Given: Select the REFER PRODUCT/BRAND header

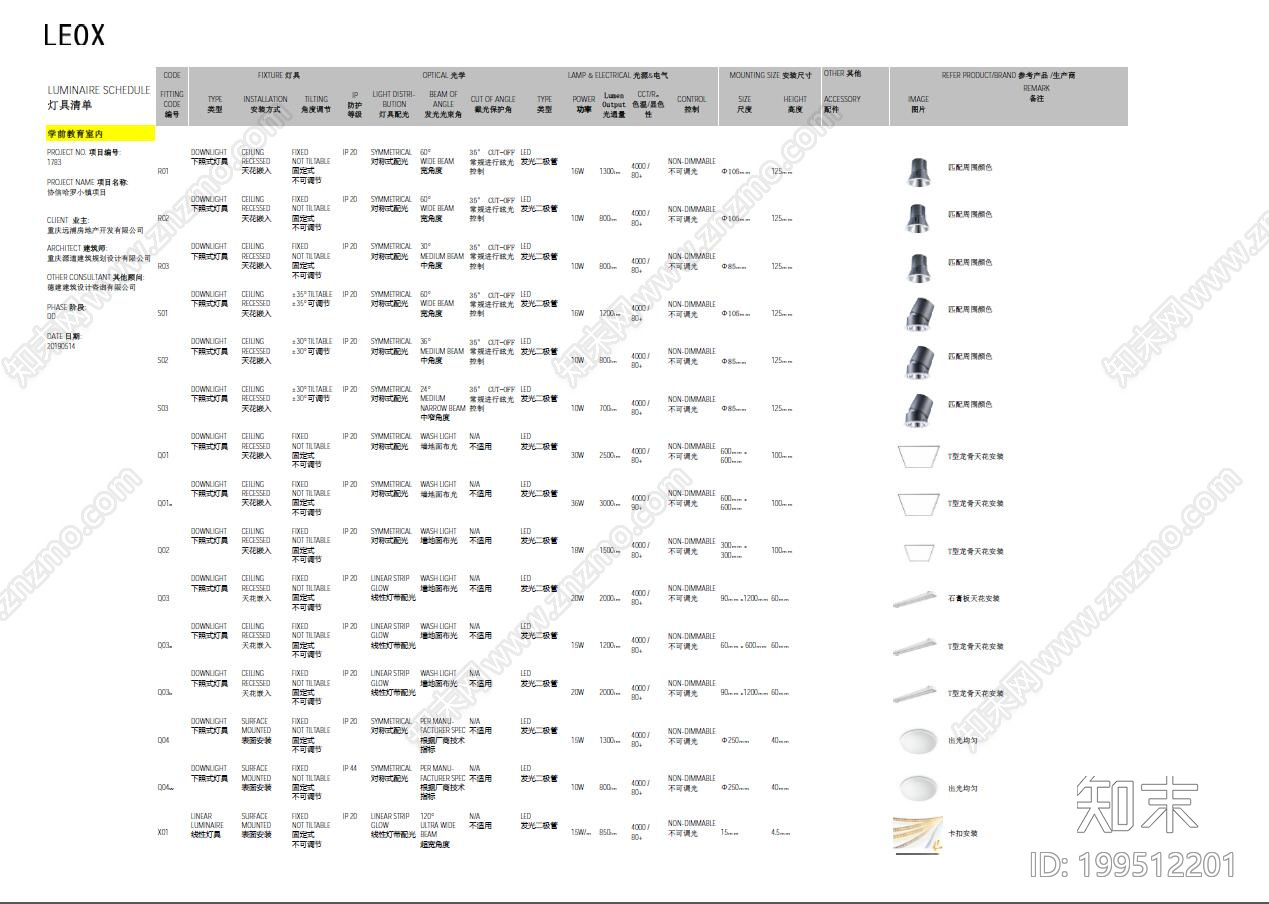Looking at the screenshot, I should coord(1008,75).
